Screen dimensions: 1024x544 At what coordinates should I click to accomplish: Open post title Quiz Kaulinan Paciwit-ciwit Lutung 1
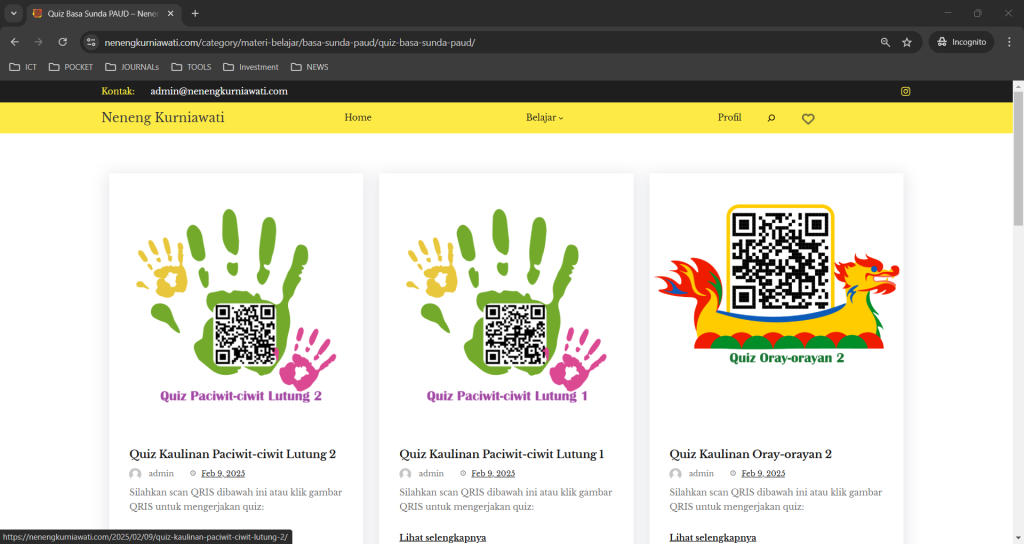point(502,454)
